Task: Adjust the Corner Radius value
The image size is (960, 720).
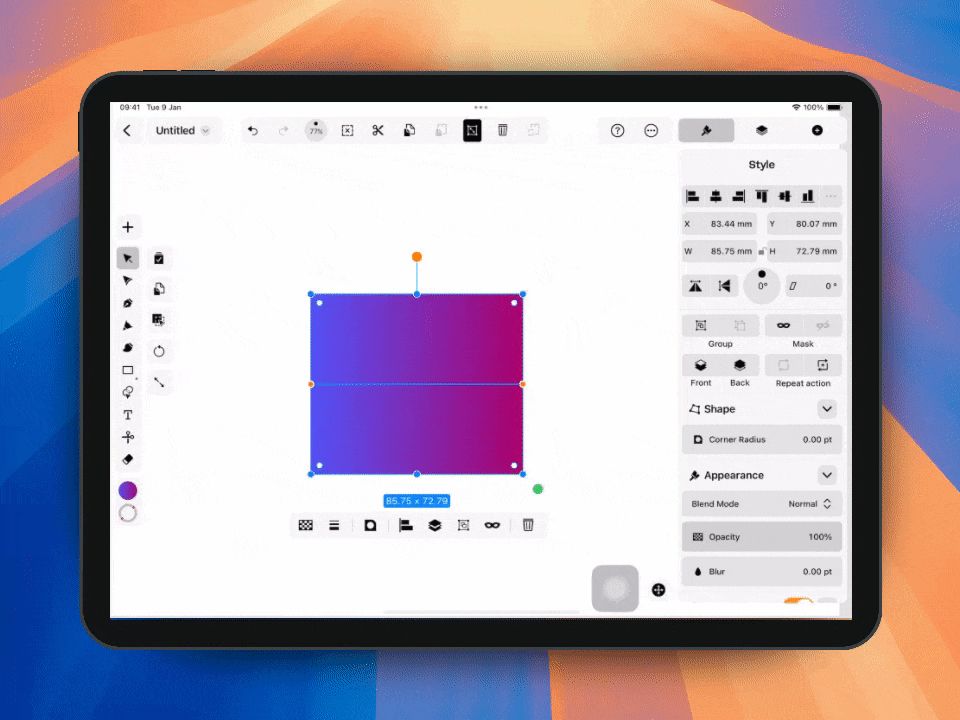Action: coord(762,440)
